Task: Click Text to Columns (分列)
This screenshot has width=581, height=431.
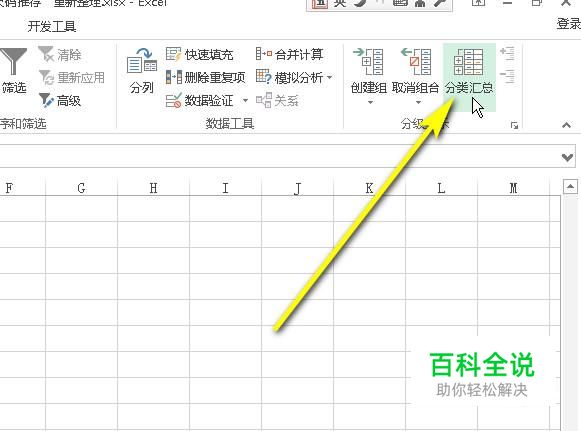Action: point(142,71)
